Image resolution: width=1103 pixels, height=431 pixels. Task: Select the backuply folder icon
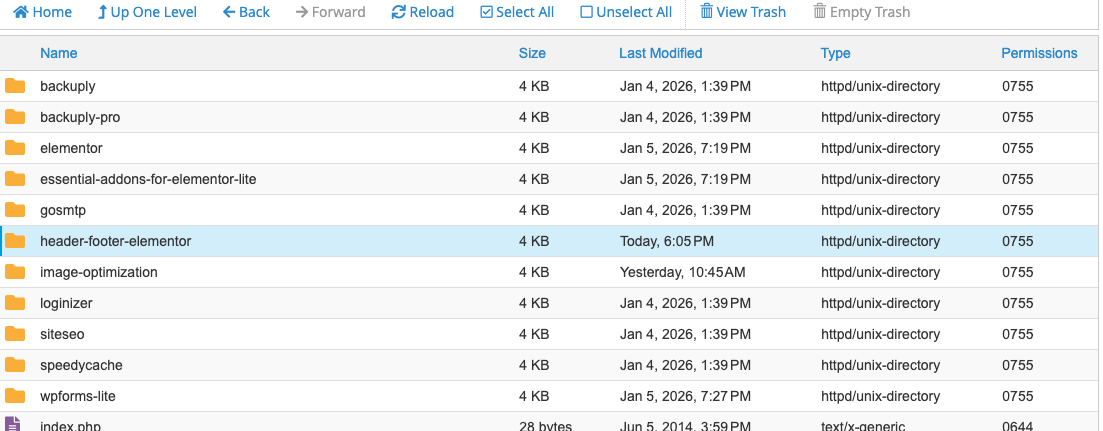[15, 86]
